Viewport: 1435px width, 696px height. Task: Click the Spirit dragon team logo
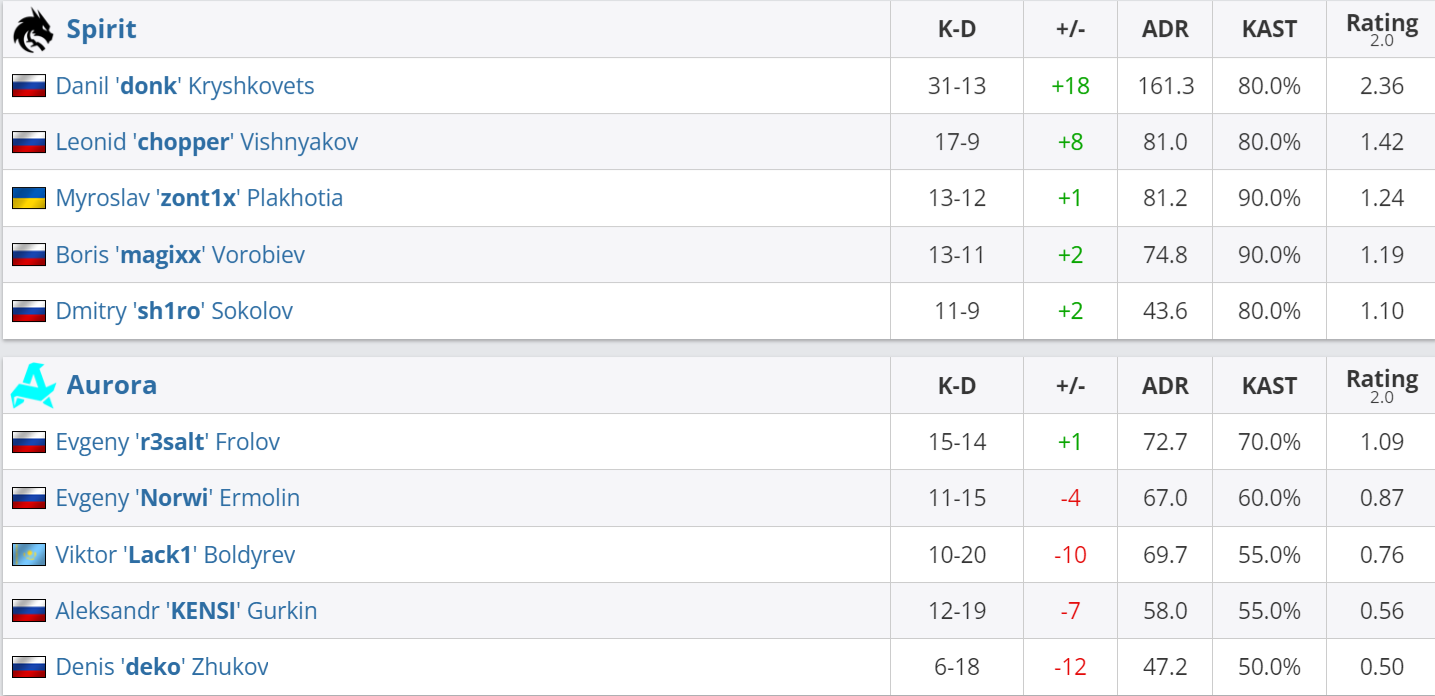[32, 30]
